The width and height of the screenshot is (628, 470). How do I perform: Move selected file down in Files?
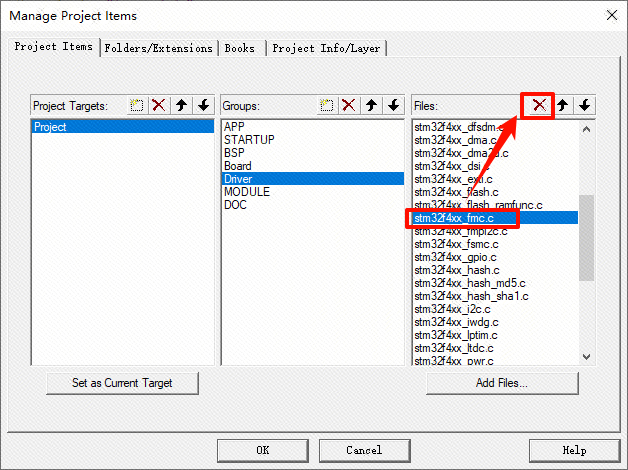[x=584, y=105]
